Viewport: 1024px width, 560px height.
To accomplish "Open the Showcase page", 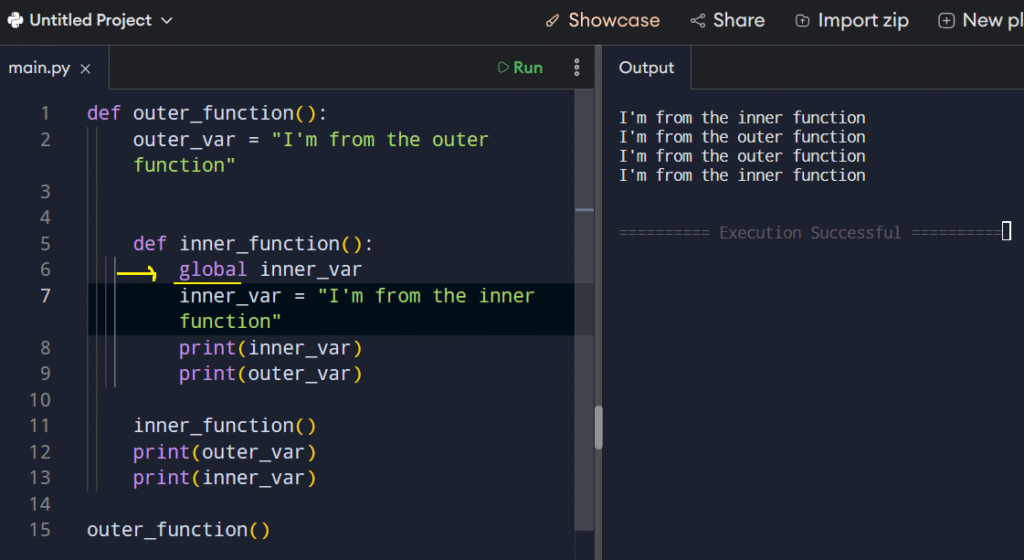I will pyautogui.click(x=602, y=20).
